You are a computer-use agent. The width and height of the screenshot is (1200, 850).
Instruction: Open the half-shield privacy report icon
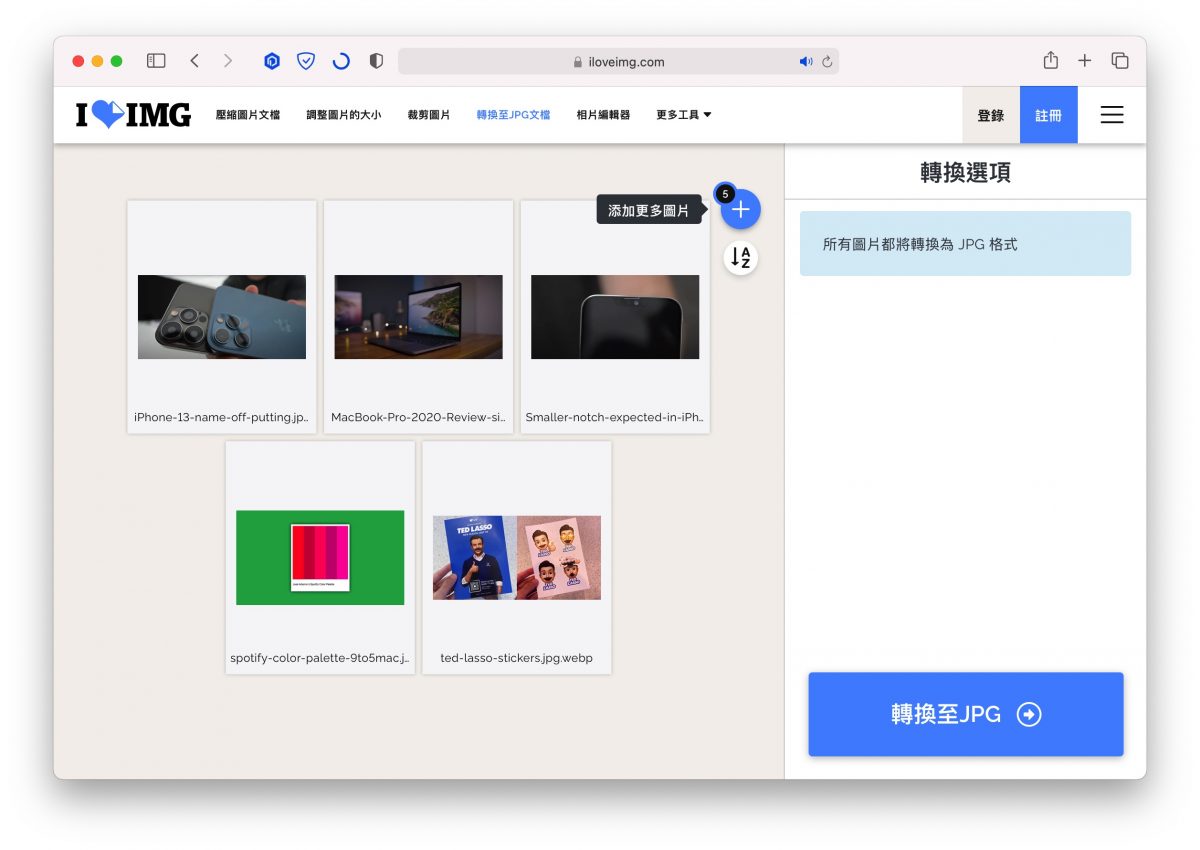click(376, 61)
